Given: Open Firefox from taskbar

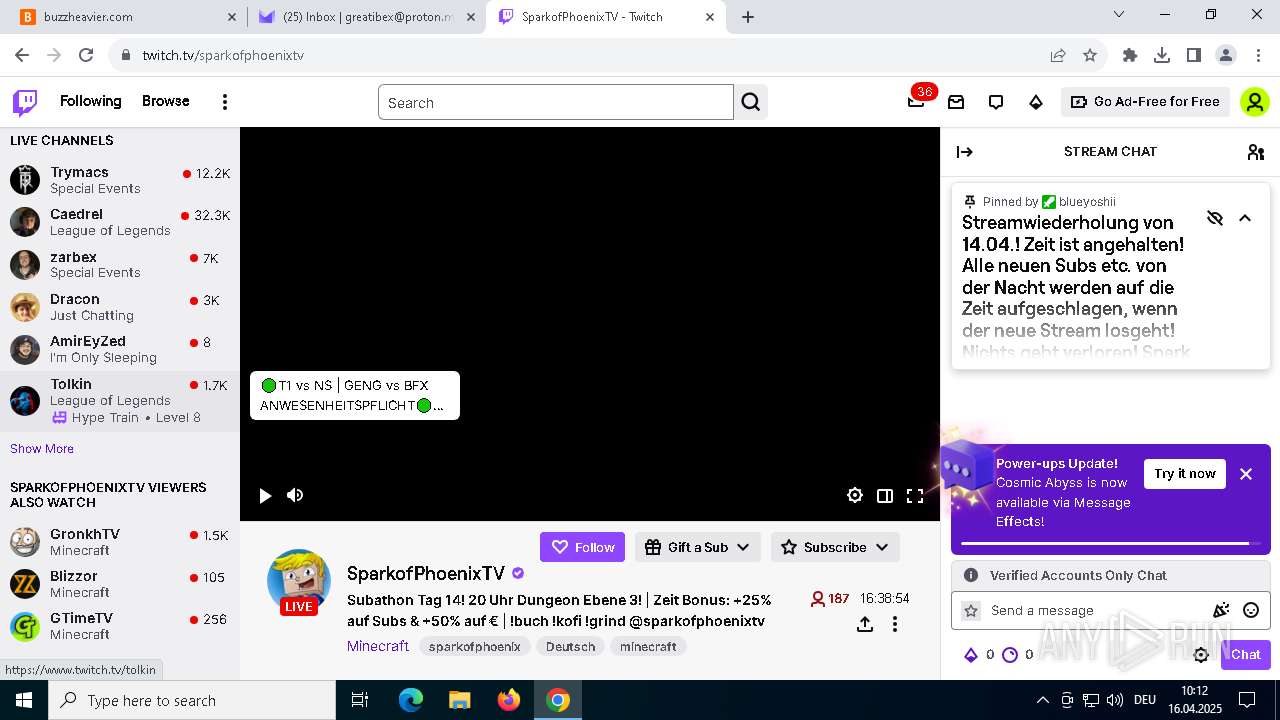Looking at the screenshot, I should point(509,700).
